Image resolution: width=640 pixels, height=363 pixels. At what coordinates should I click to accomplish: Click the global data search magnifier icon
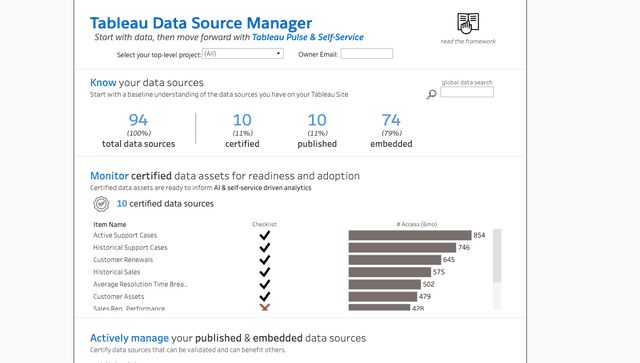431,95
